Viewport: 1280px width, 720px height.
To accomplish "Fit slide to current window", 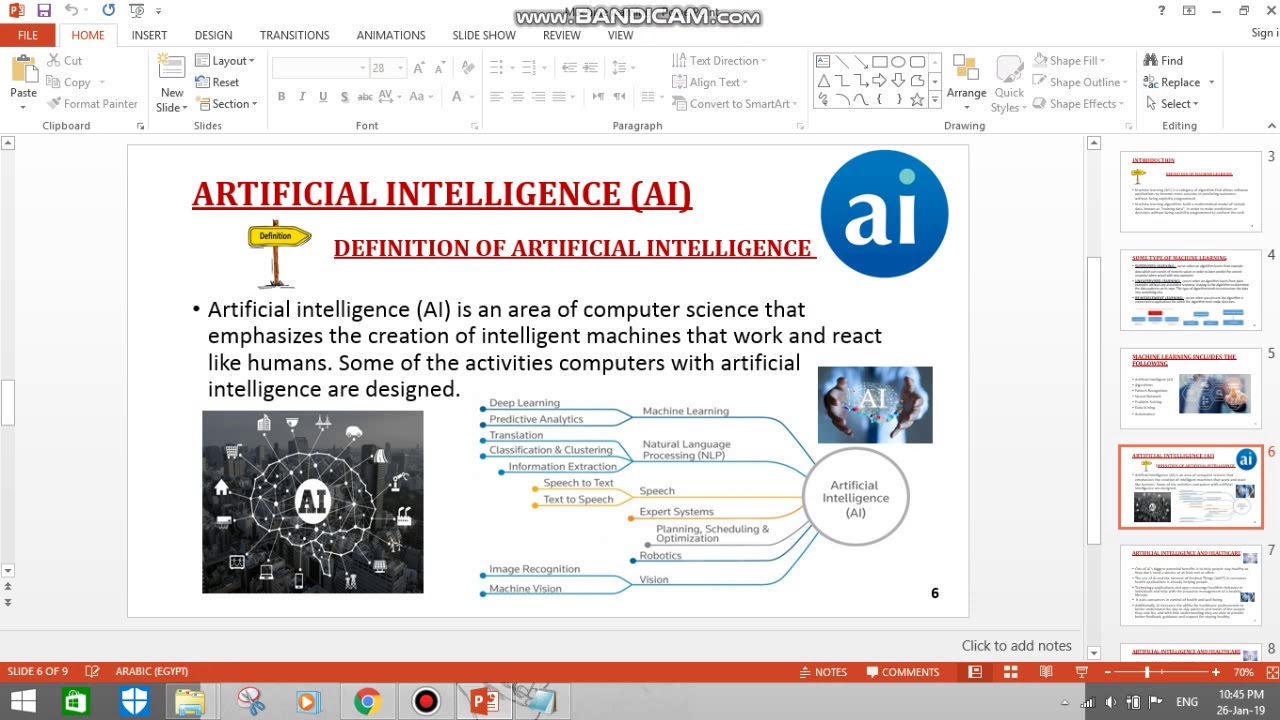I will 1271,672.
